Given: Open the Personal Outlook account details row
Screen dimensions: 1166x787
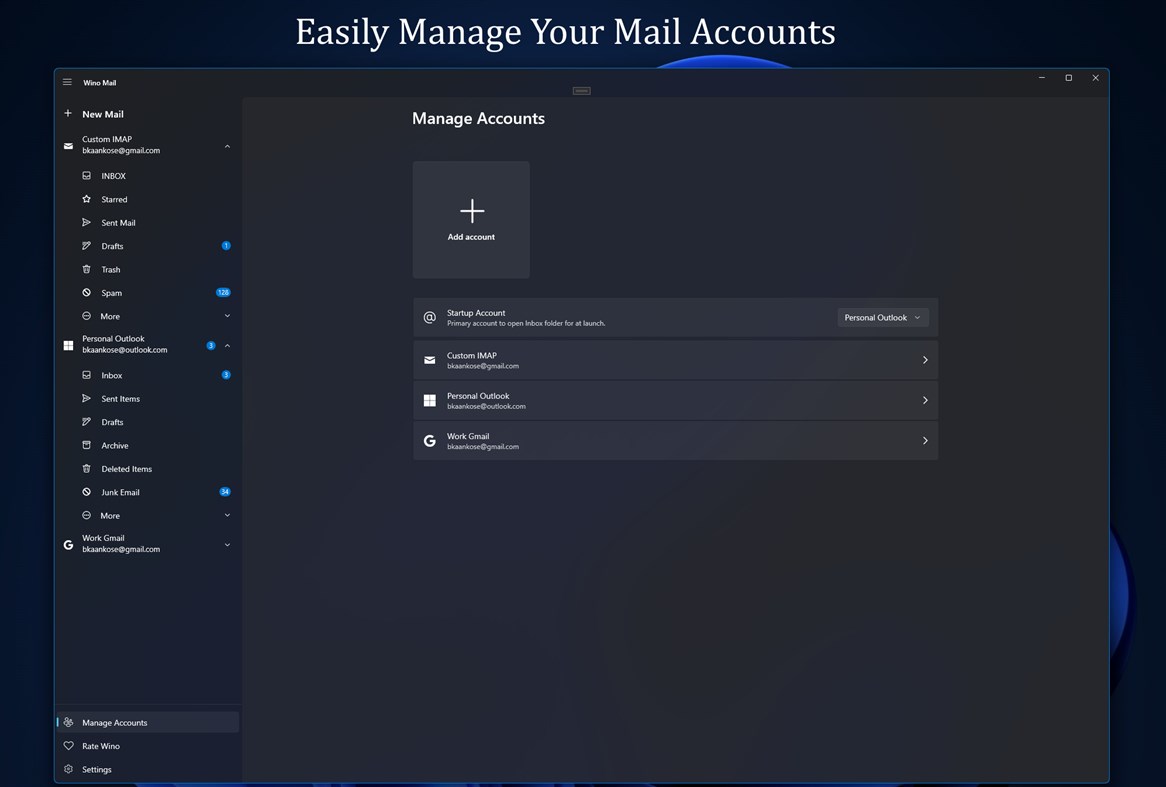Looking at the screenshot, I should click(x=675, y=400).
